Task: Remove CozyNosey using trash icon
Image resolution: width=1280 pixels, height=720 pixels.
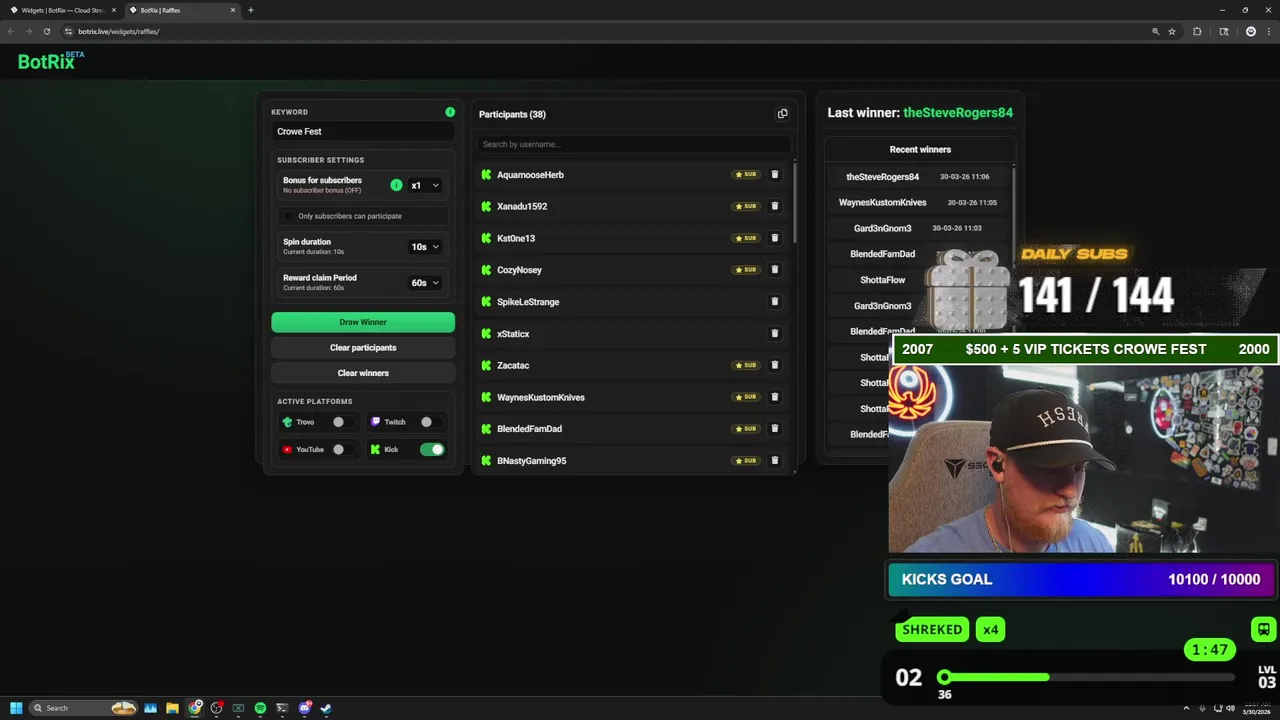Action: tap(774, 269)
